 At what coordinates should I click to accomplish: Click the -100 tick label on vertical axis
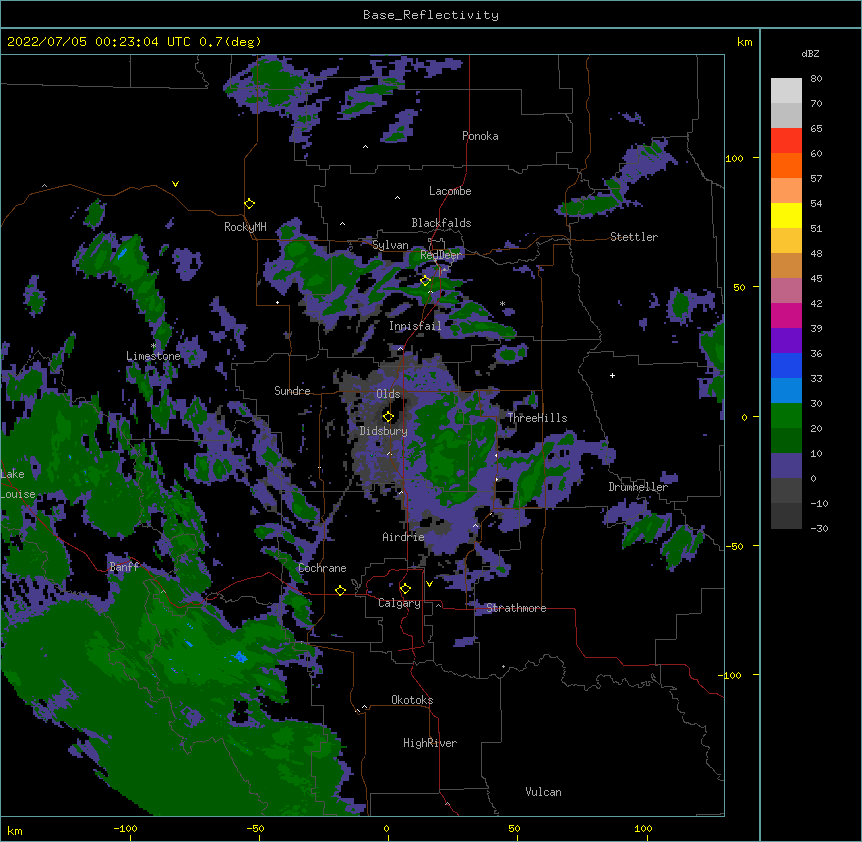point(730,675)
